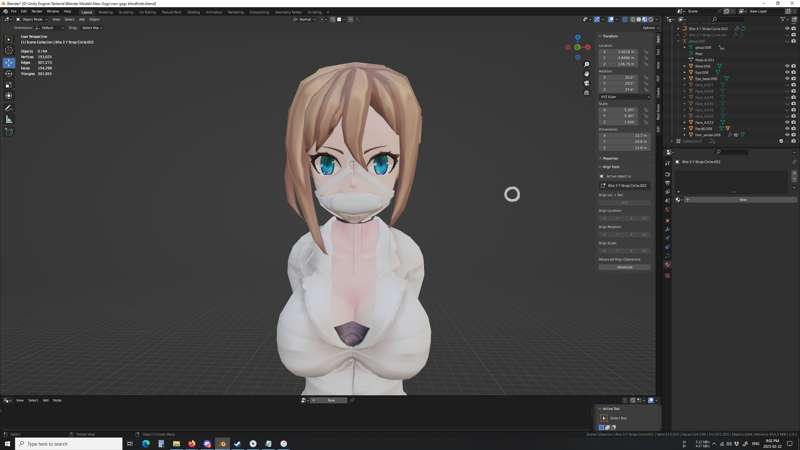Open the XYZ Euler rotation mode dropdown
The height and width of the screenshot is (450, 800).
(x=624, y=96)
